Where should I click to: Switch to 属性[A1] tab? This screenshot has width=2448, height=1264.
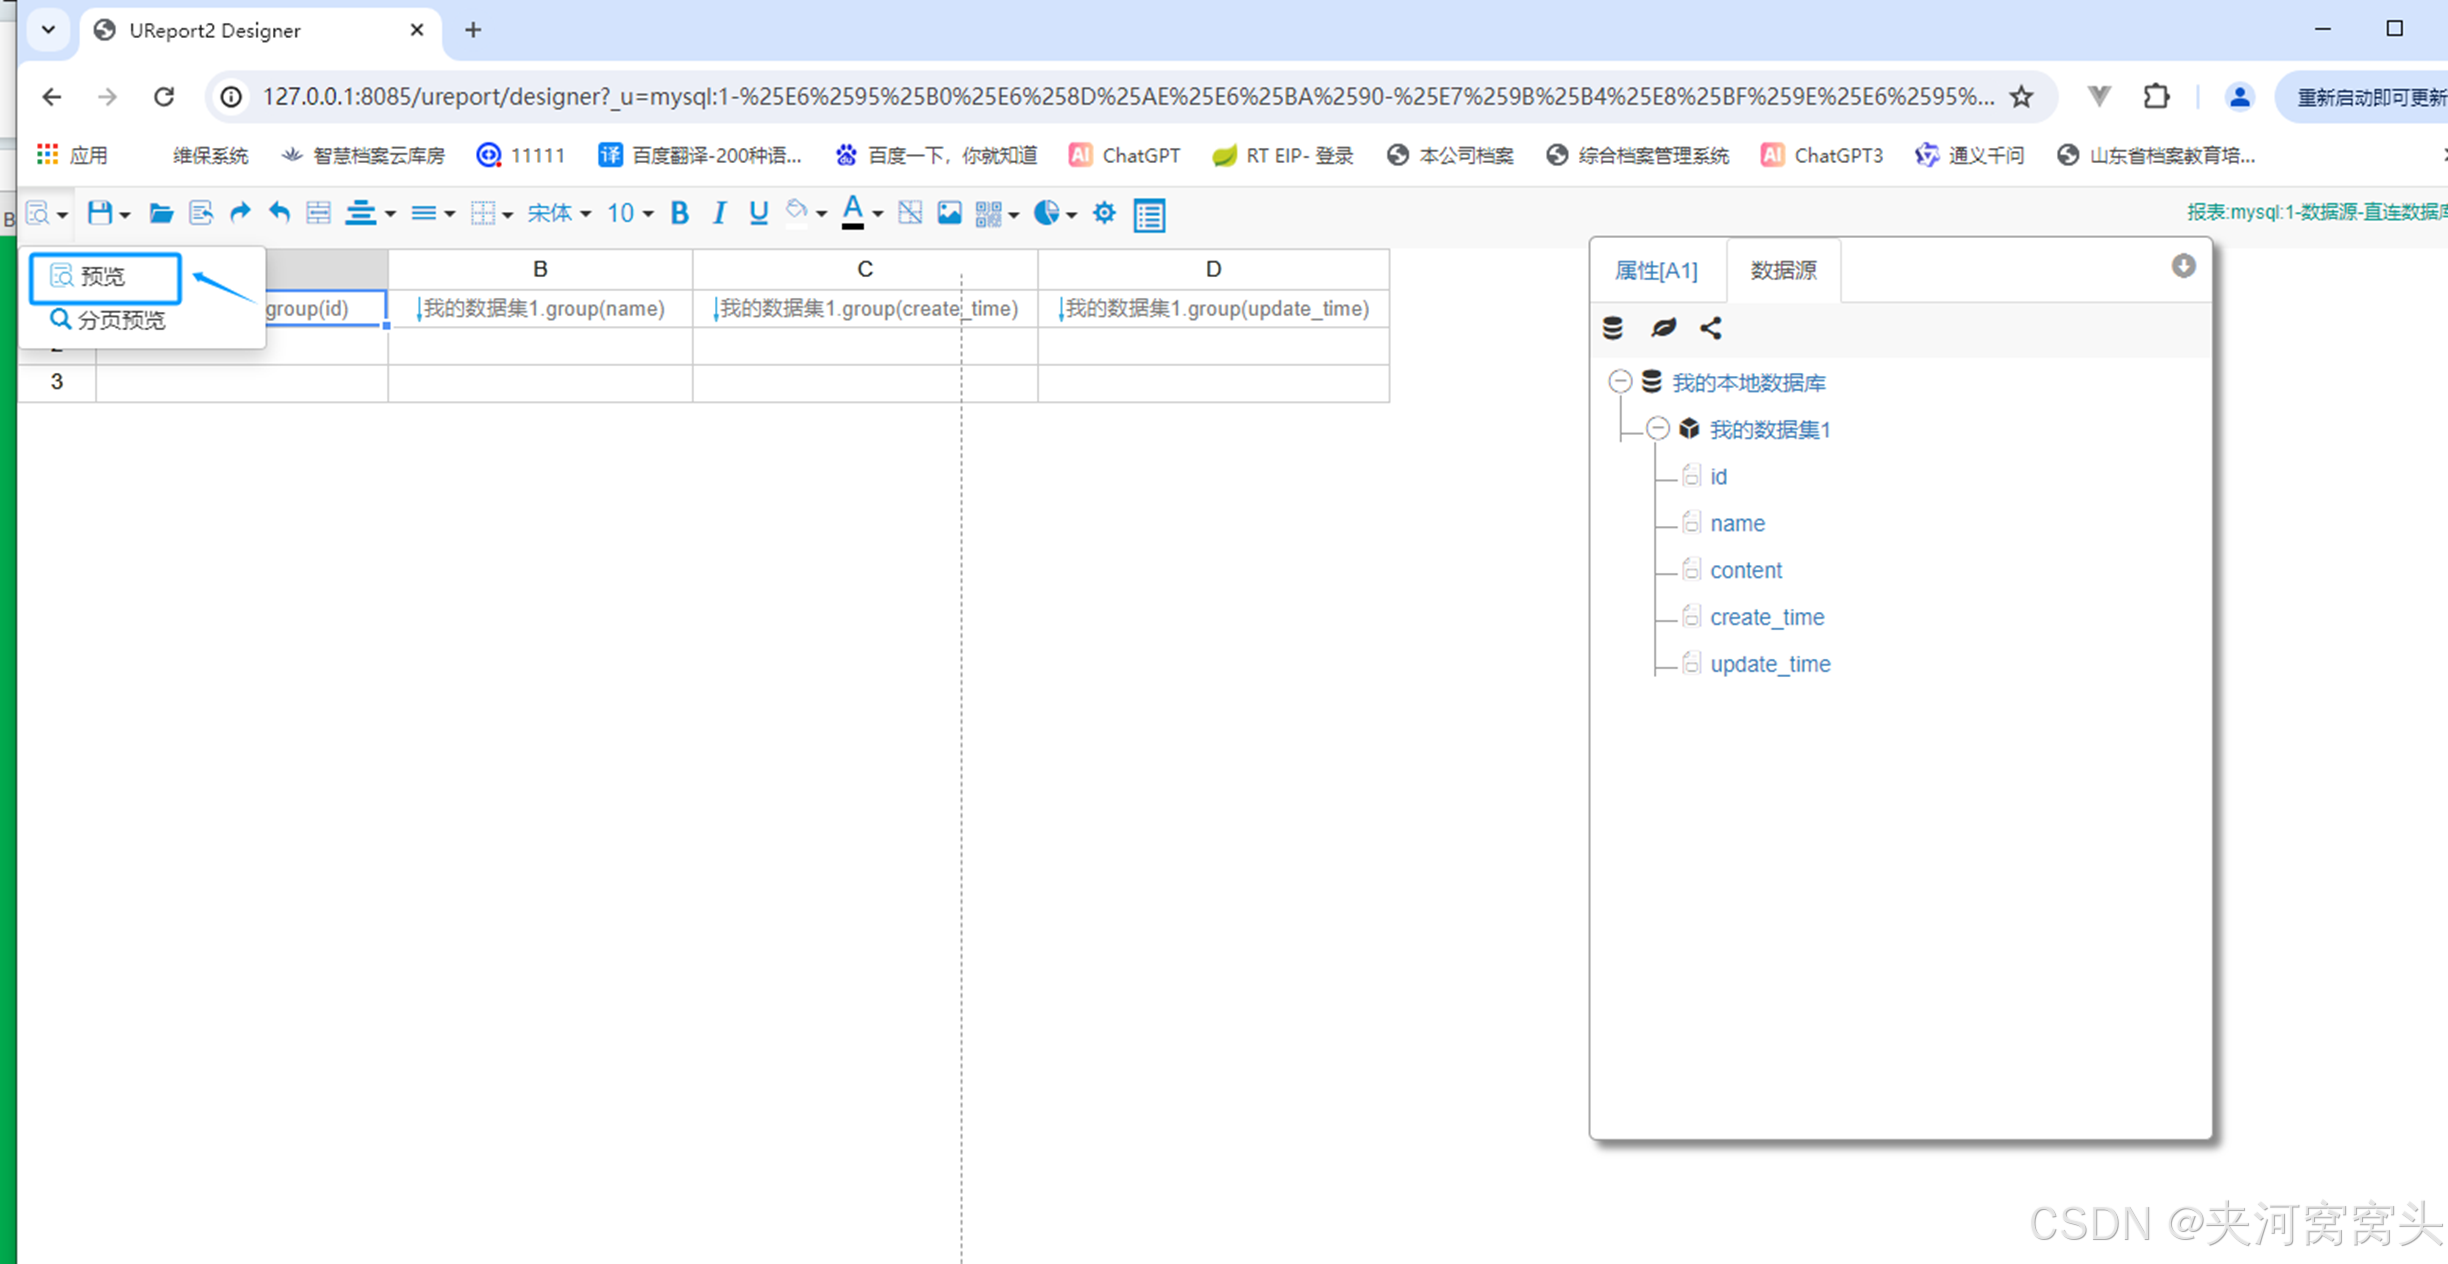pyautogui.click(x=1656, y=270)
